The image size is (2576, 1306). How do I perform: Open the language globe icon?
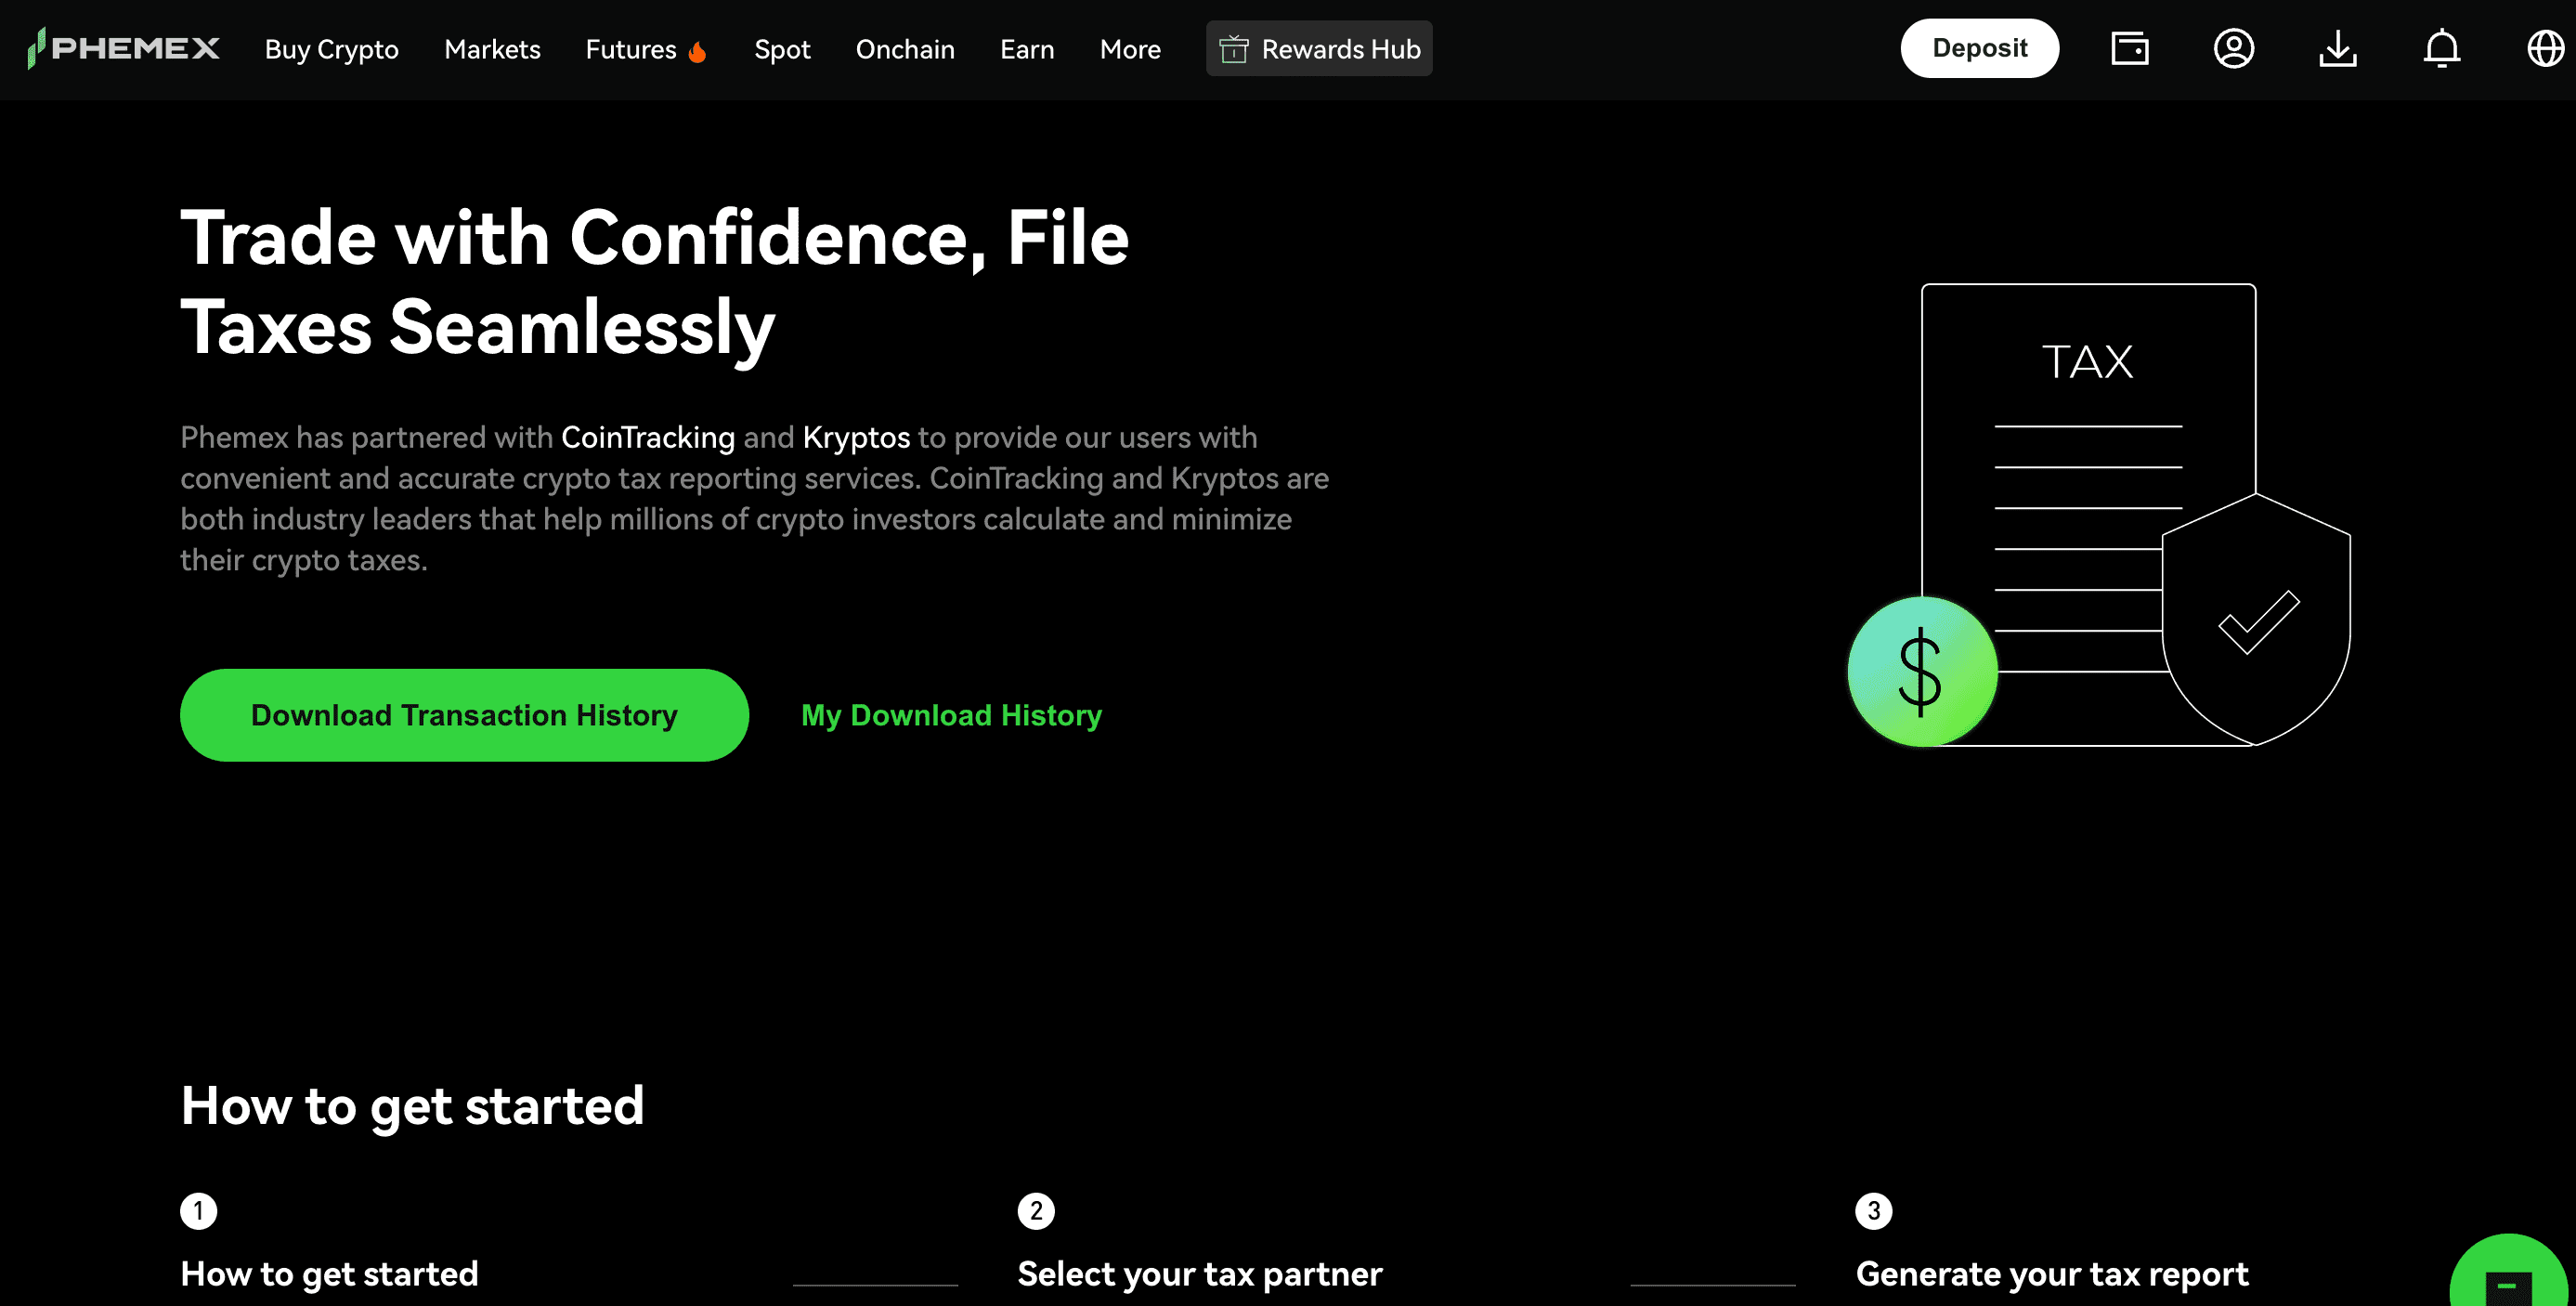[2545, 48]
